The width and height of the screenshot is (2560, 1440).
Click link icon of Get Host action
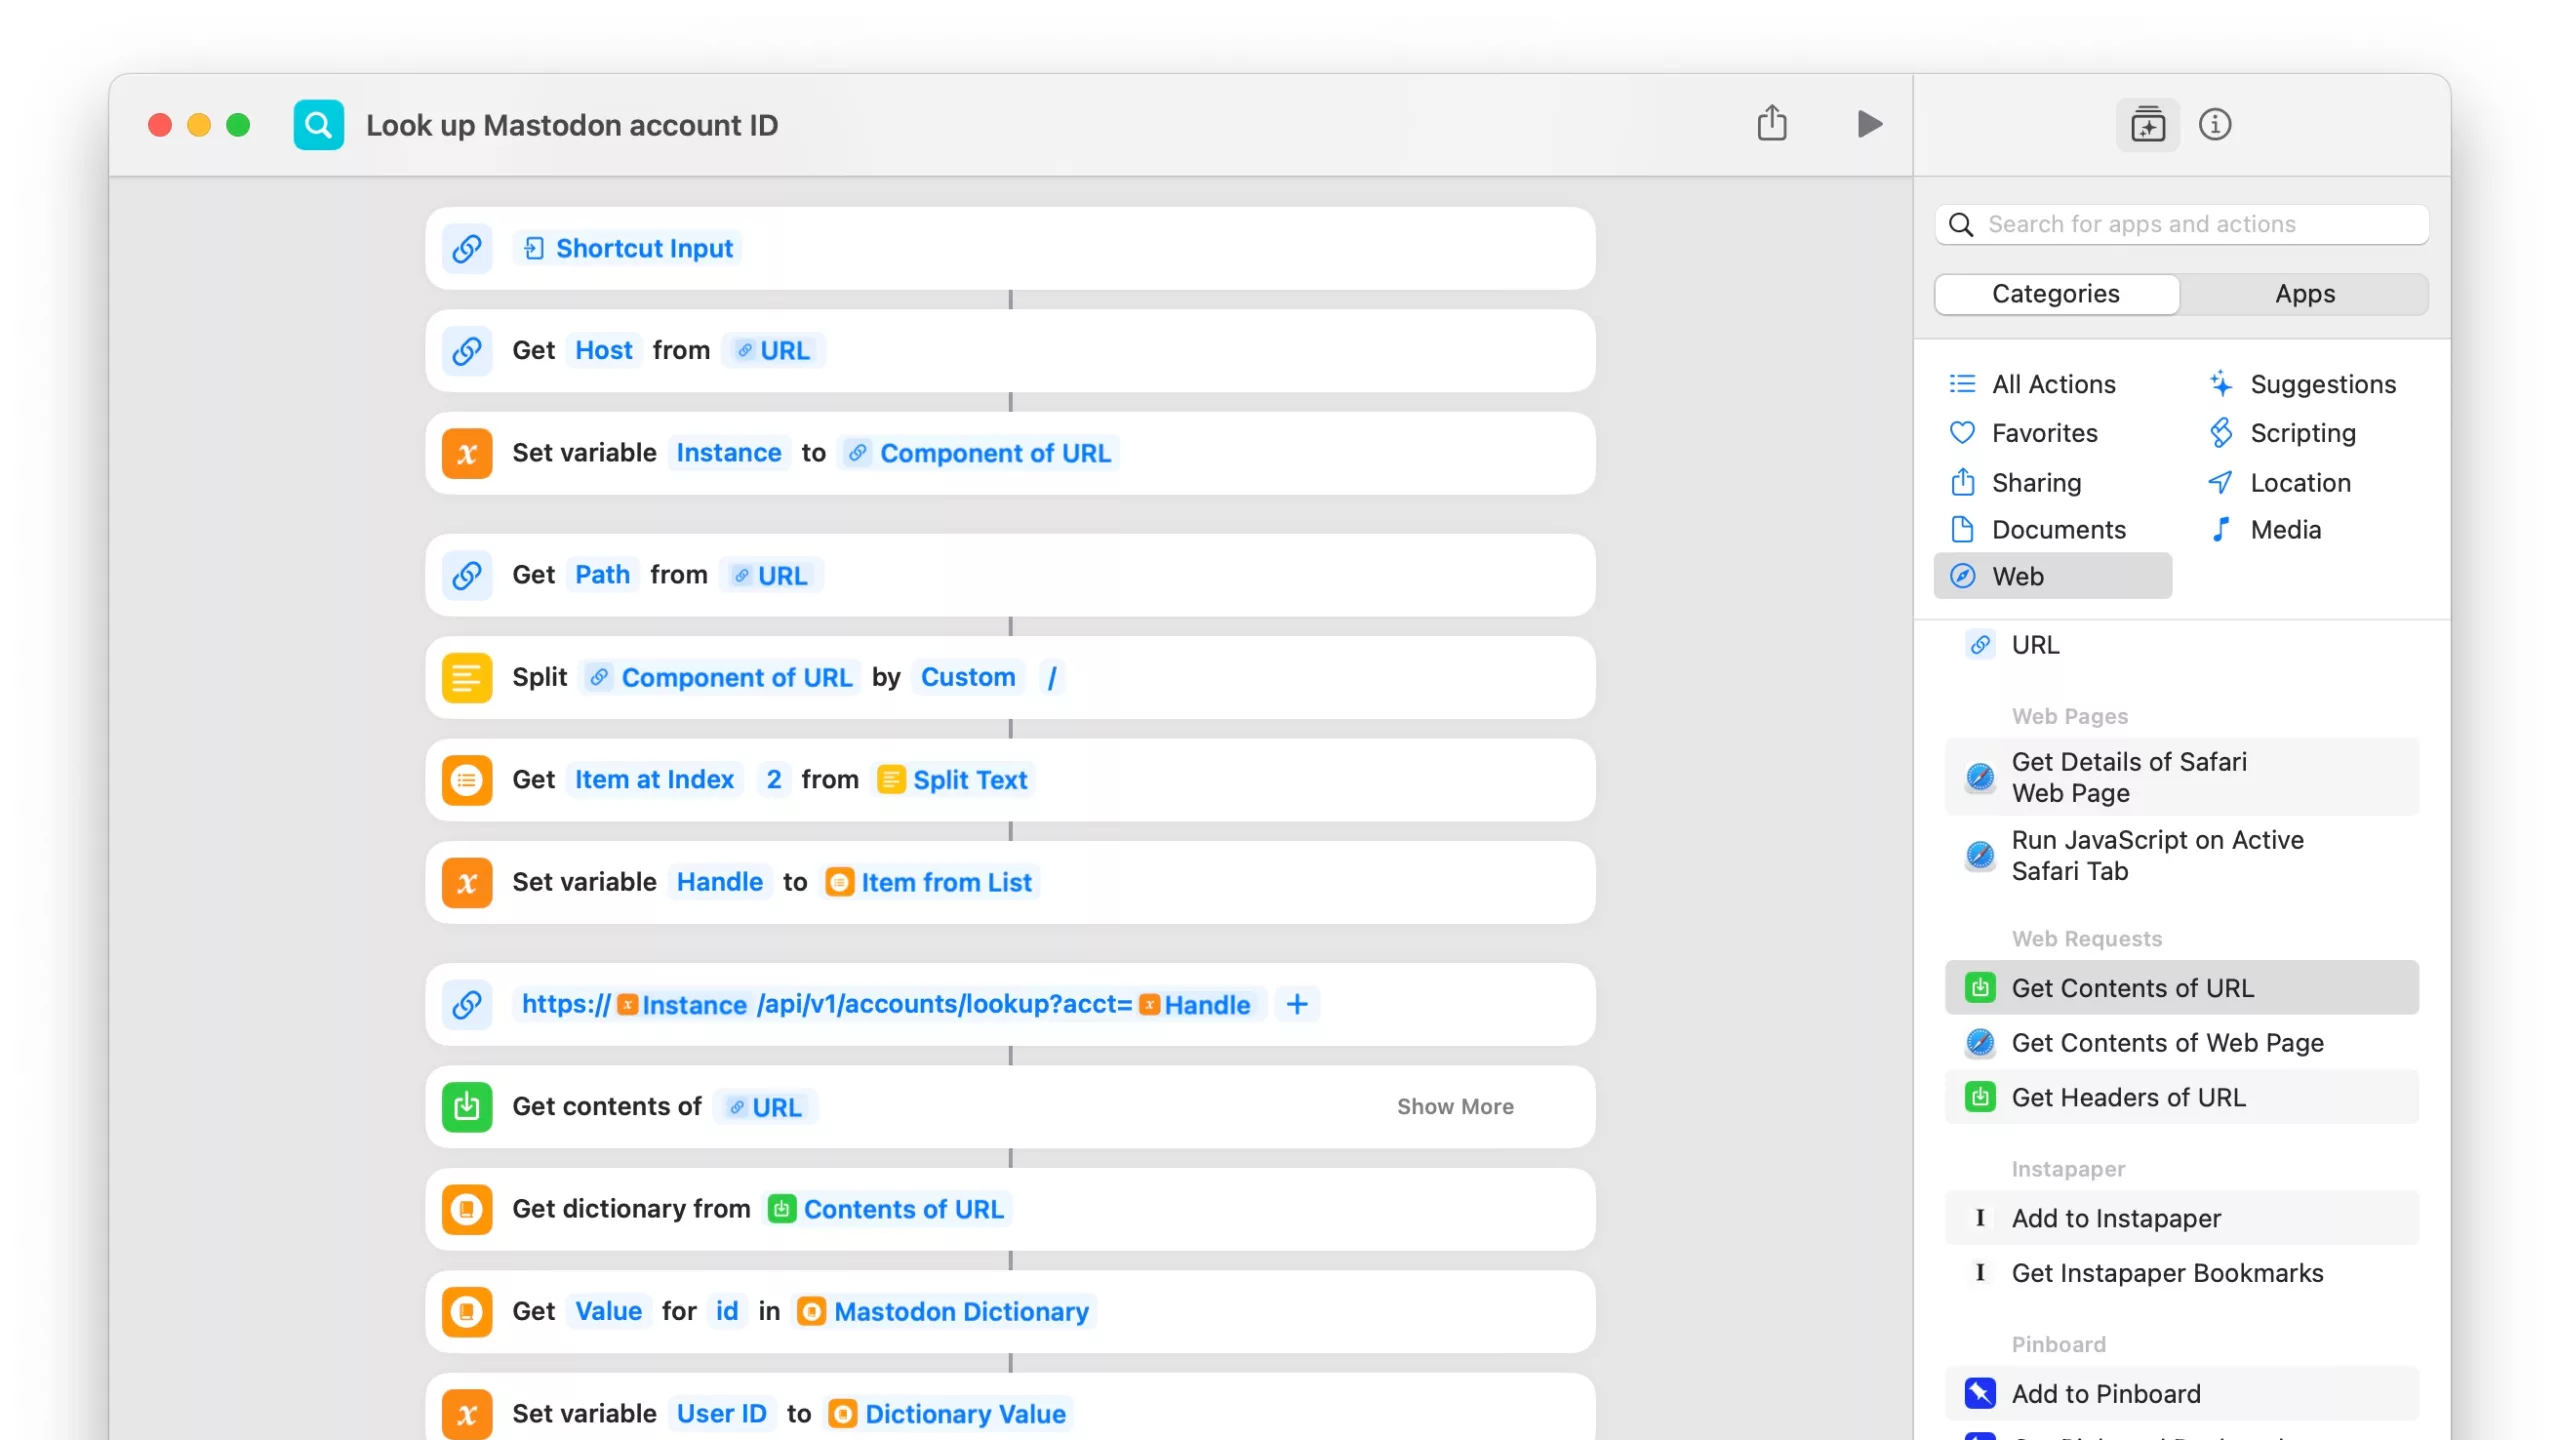pyautogui.click(x=466, y=351)
